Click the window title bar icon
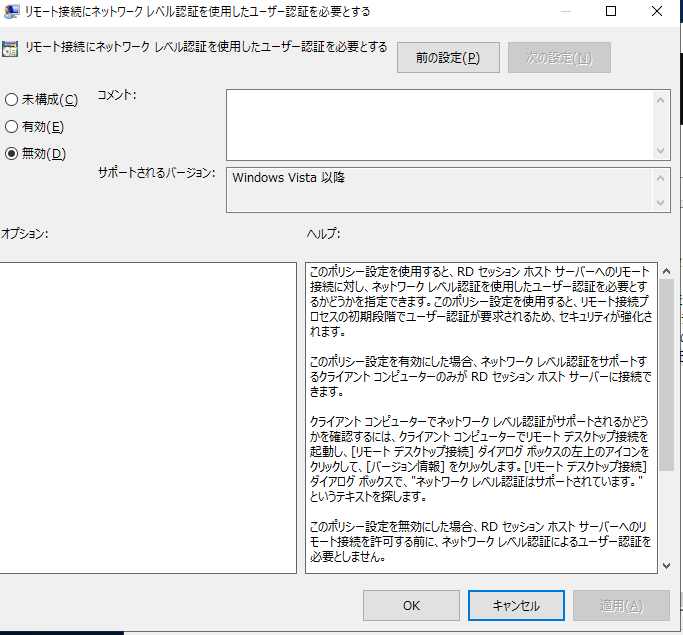This screenshot has width=683, height=635. point(11,11)
